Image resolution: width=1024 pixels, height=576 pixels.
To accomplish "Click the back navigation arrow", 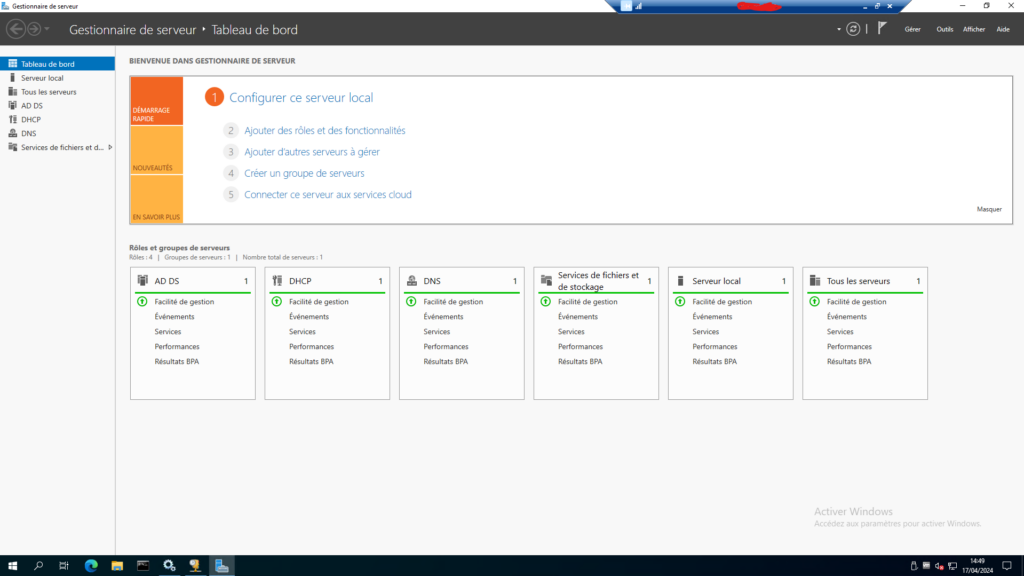I will click(x=15, y=29).
